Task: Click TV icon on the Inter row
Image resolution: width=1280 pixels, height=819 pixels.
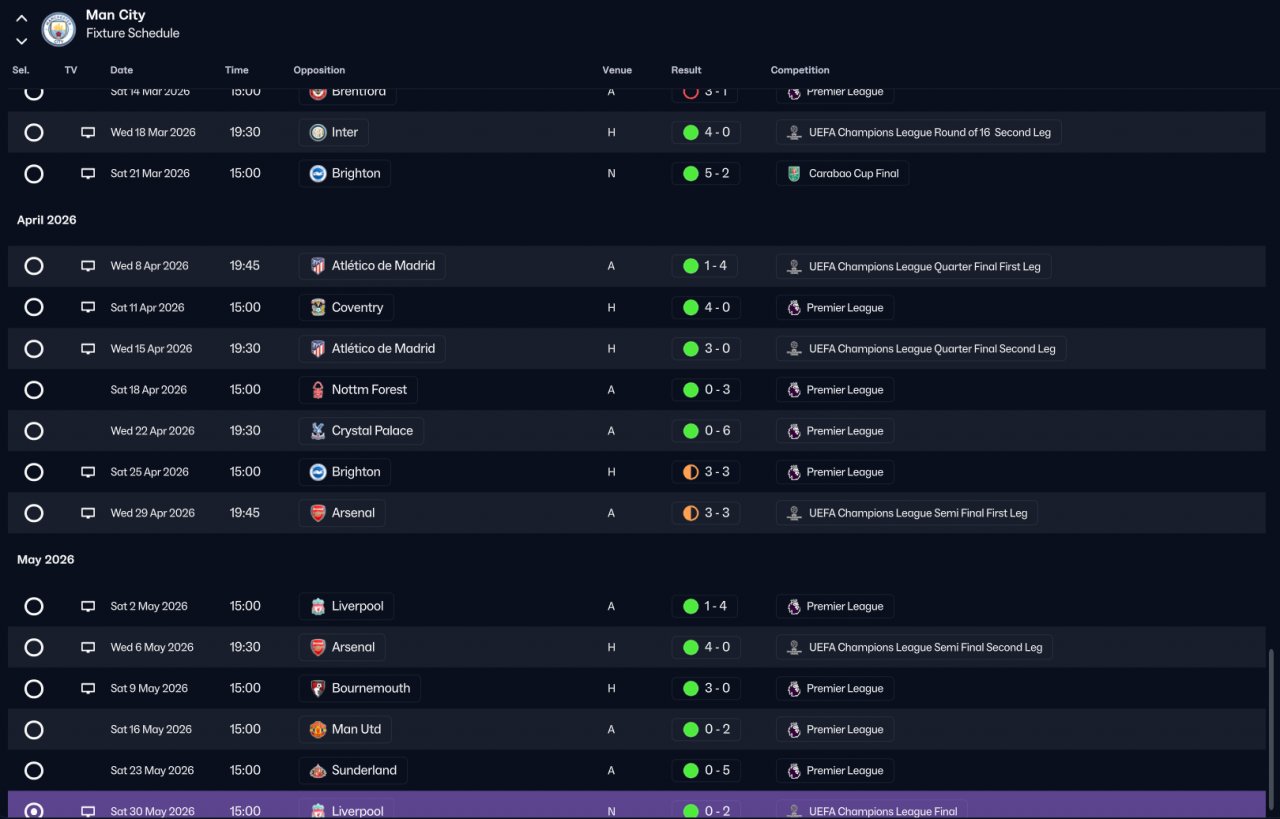Action: coord(88,132)
